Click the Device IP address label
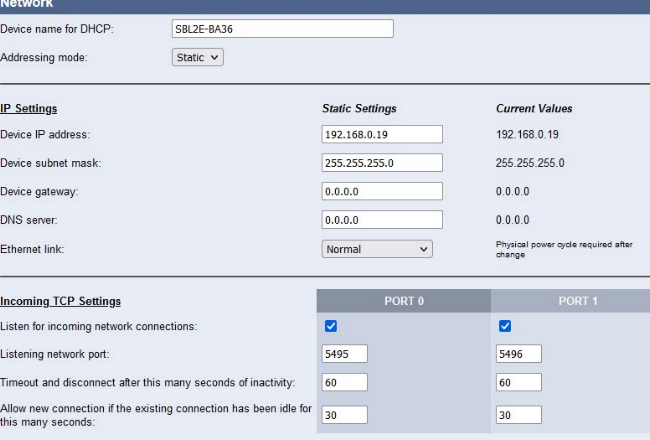Screen dimensions: 650x440 pos(45,134)
